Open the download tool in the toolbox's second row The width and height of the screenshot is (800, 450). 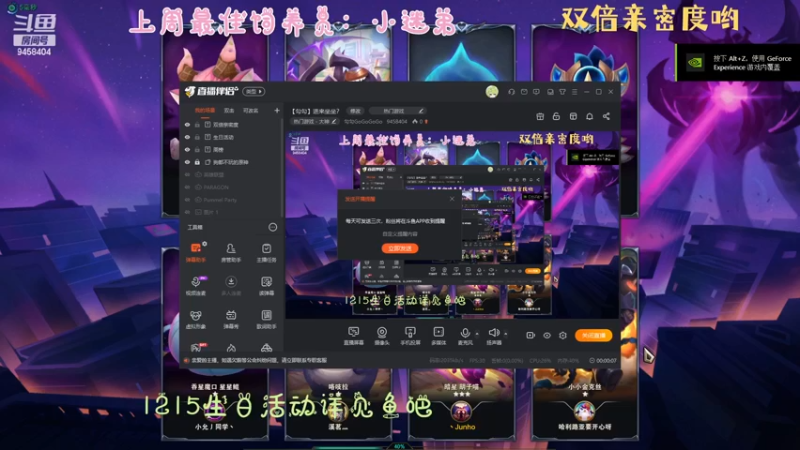[x=231, y=286]
